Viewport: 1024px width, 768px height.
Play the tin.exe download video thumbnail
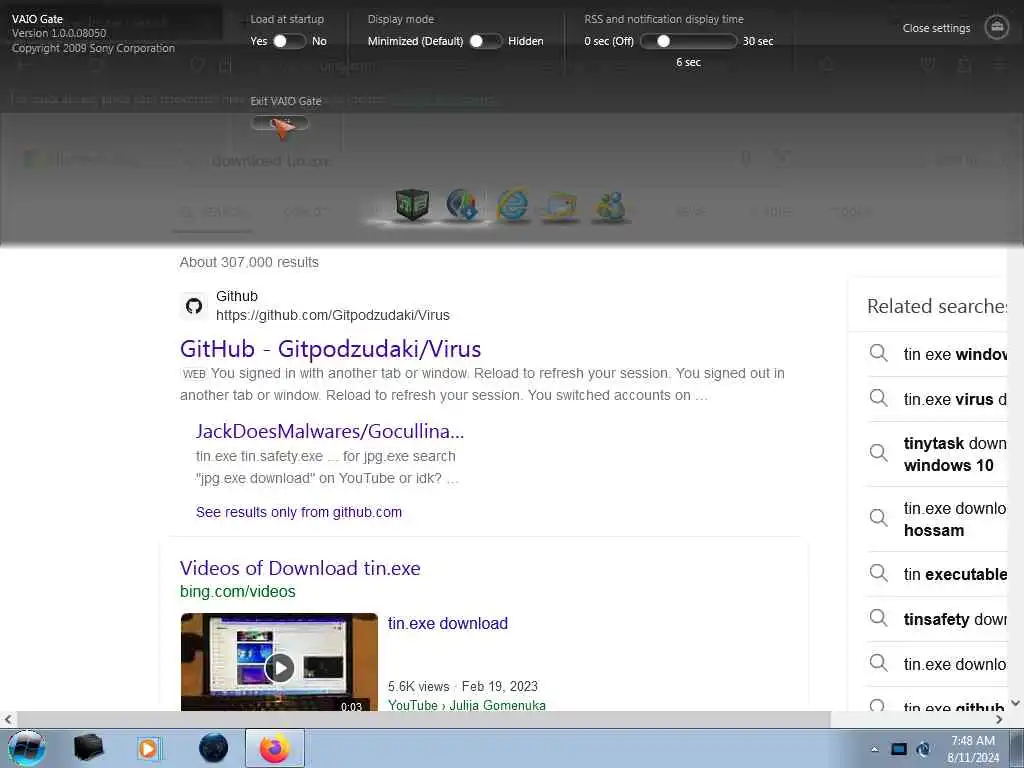click(x=280, y=662)
